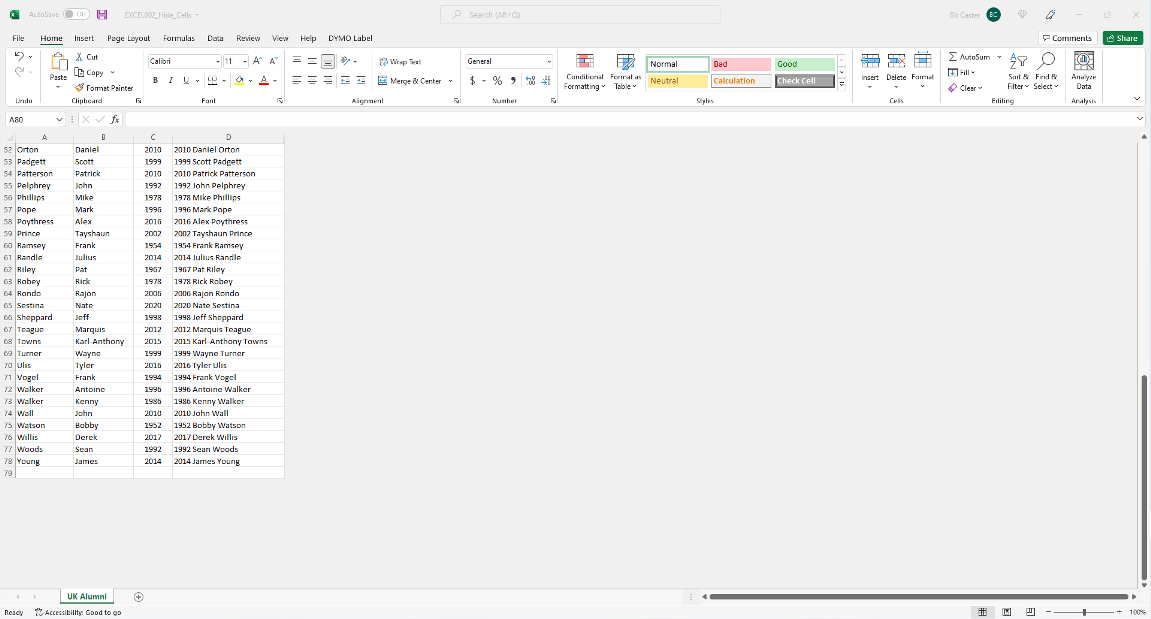
Task: Click the Comma Style icon
Action: (512, 81)
